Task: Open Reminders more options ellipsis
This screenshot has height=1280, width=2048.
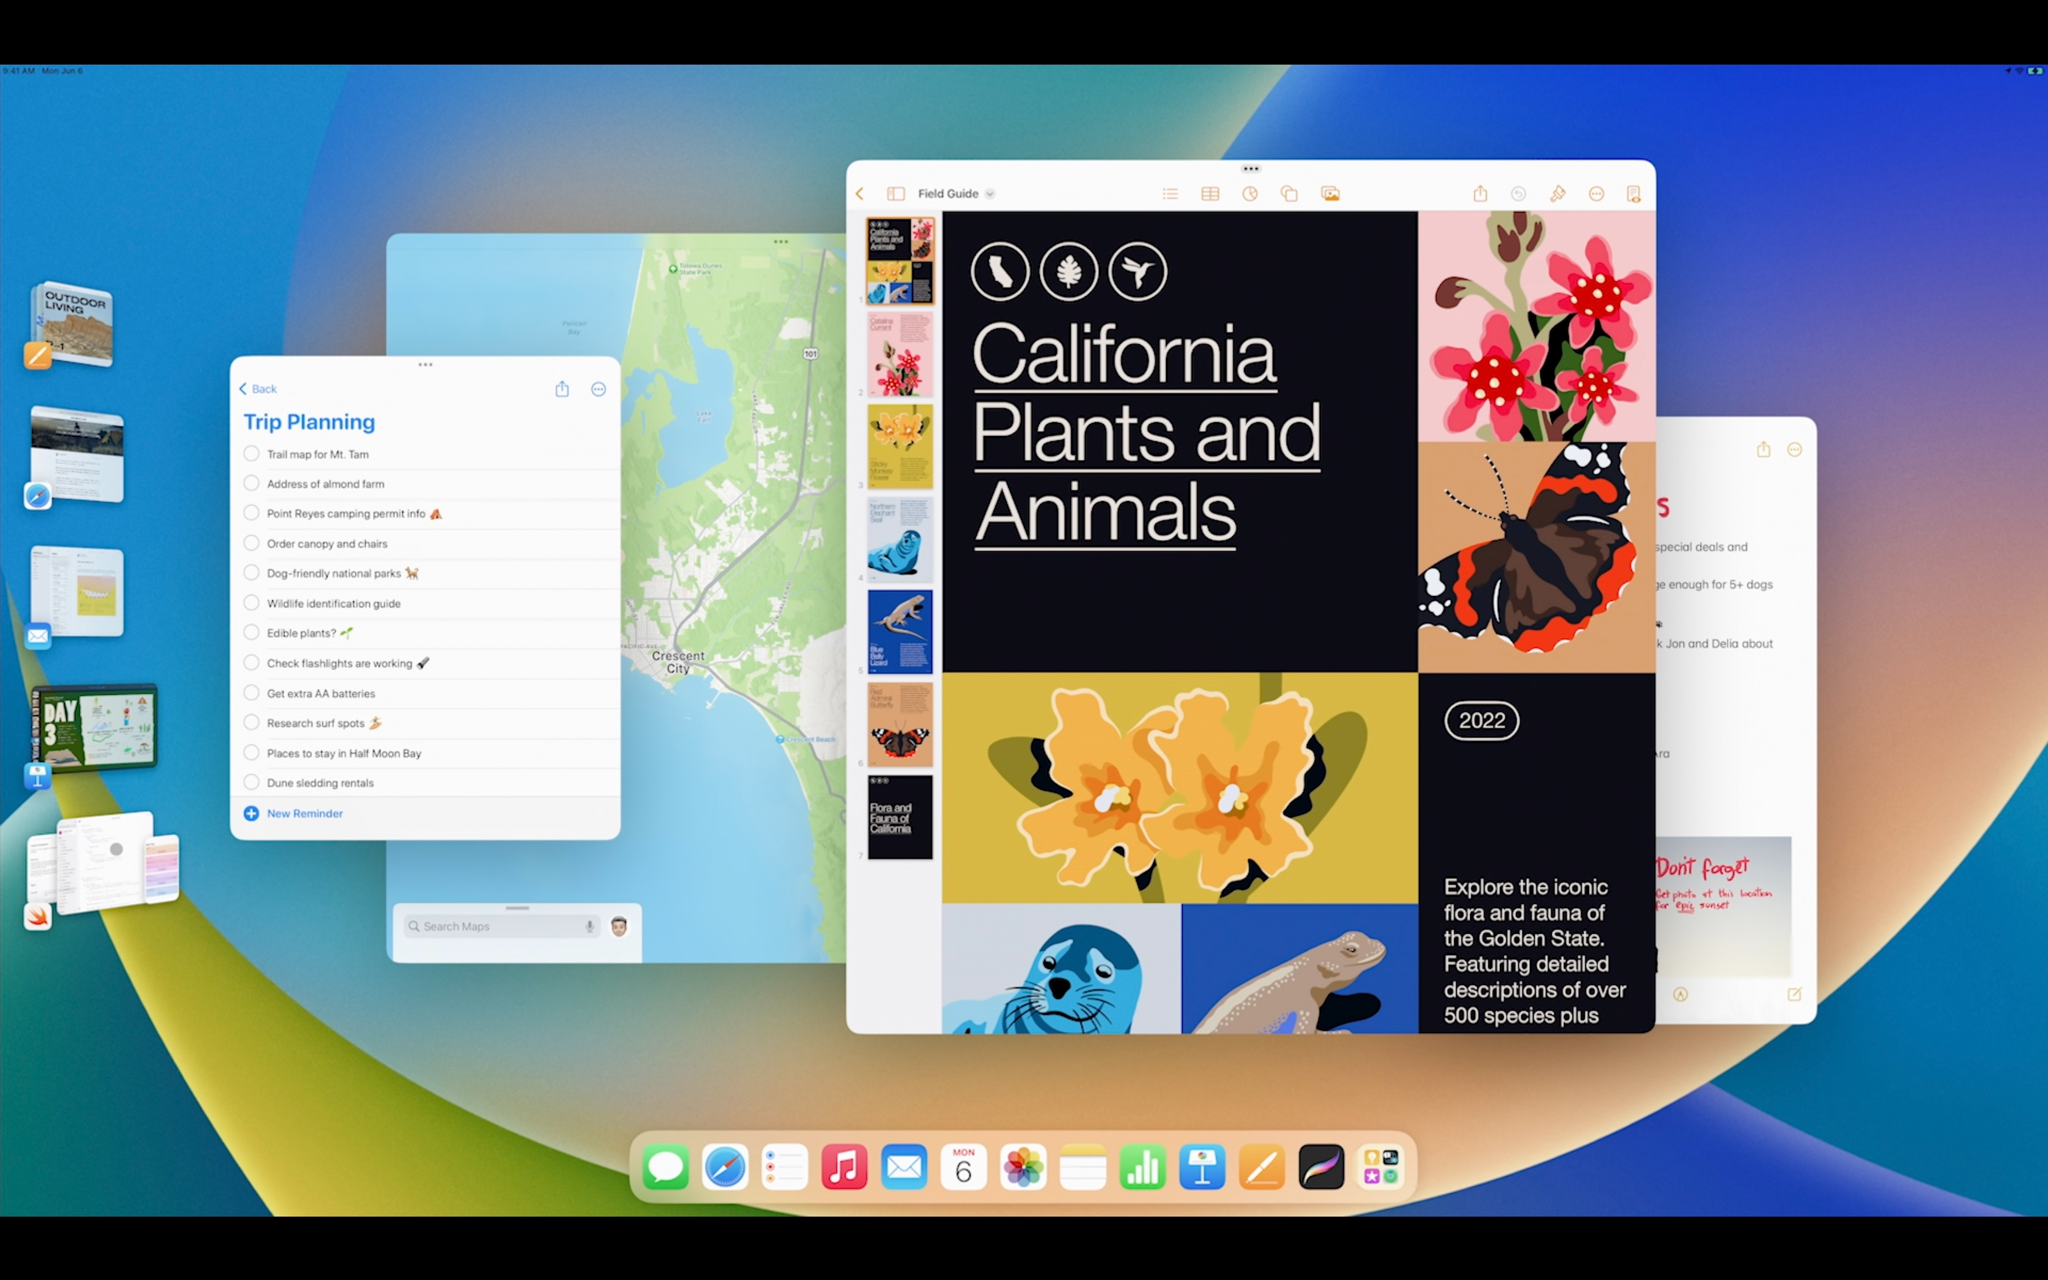Action: (x=598, y=389)
